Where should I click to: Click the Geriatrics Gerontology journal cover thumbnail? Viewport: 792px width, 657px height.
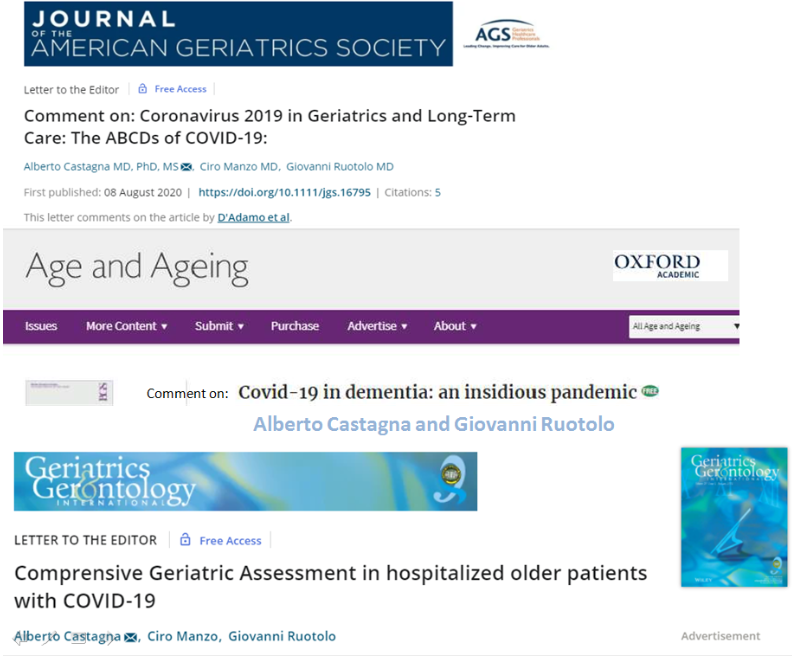pos(733,517)
